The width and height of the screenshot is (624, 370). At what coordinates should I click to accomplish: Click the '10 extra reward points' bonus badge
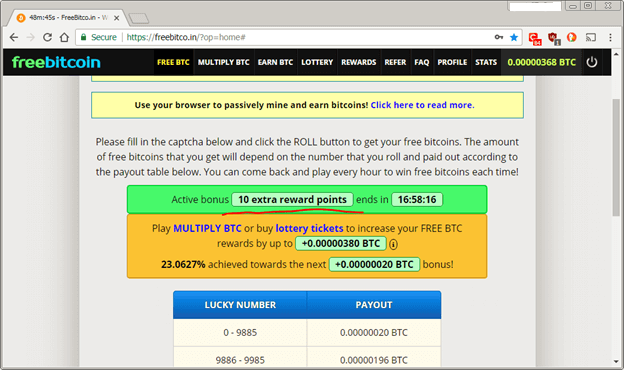292,199
